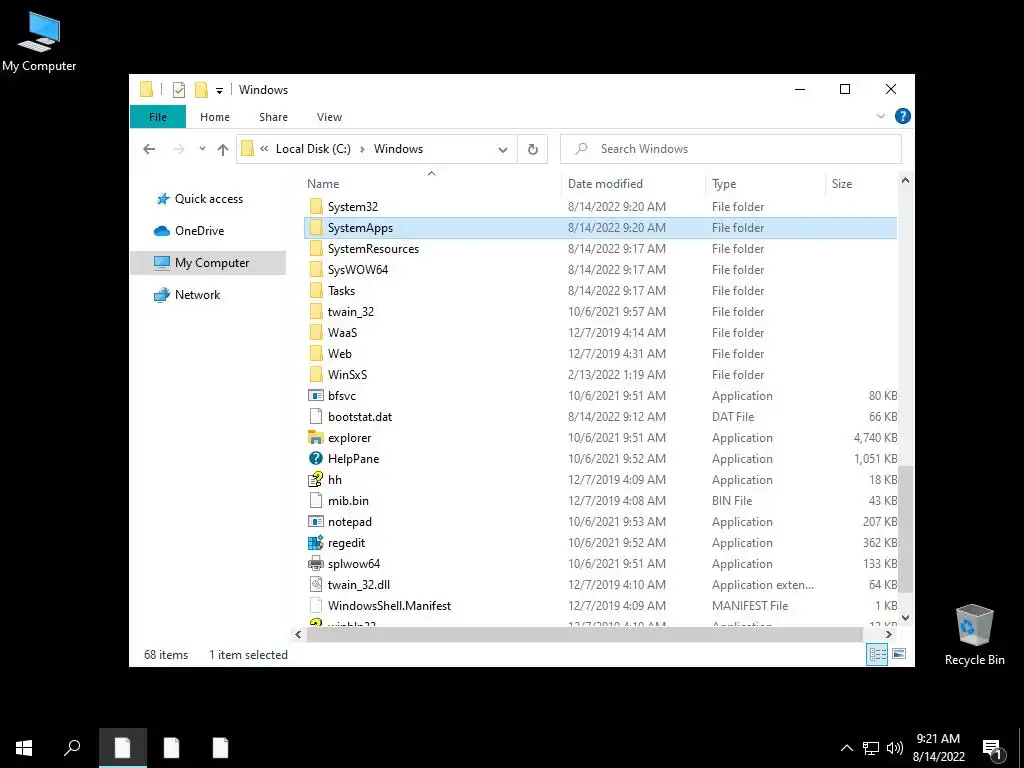Image resolution: width=1024 pixels, height=768 pixels.
Task: Click the New folder quick access toolbar icon
Action: click(x=201, y=90)
